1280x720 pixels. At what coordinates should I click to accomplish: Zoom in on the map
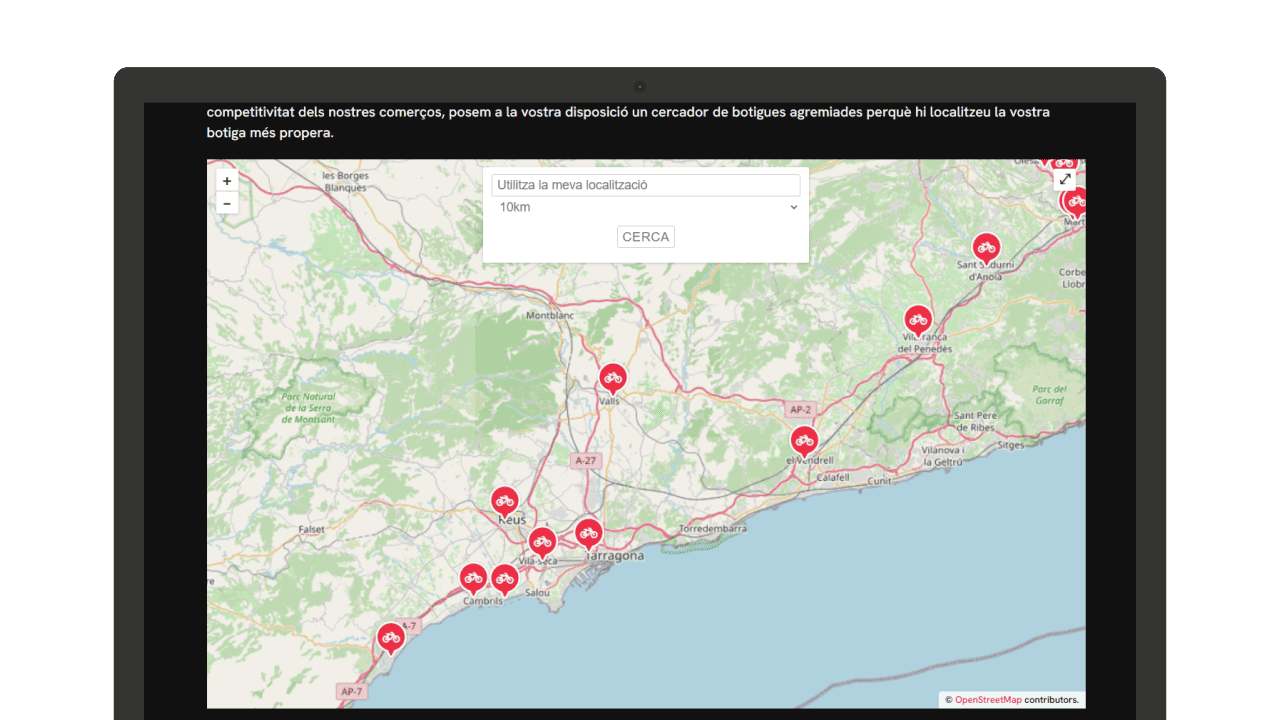[227, 181]
